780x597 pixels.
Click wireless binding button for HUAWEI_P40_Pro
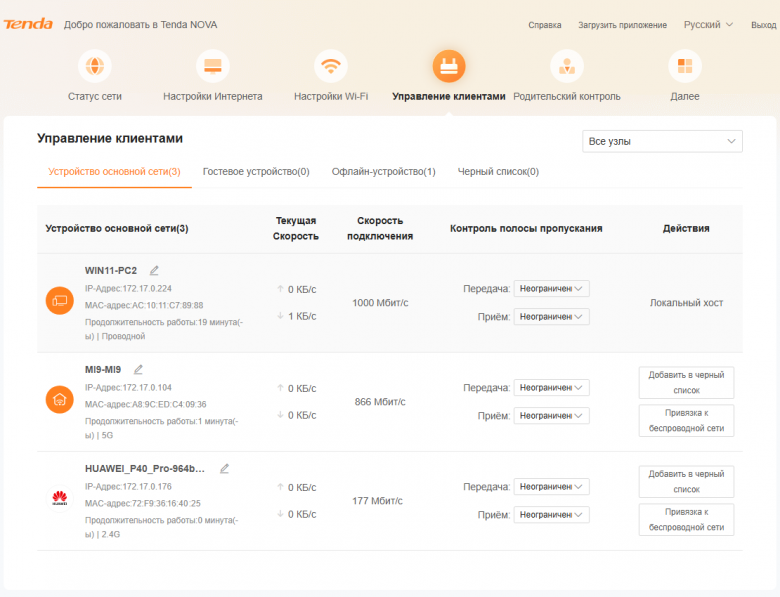tap(686, 519)
